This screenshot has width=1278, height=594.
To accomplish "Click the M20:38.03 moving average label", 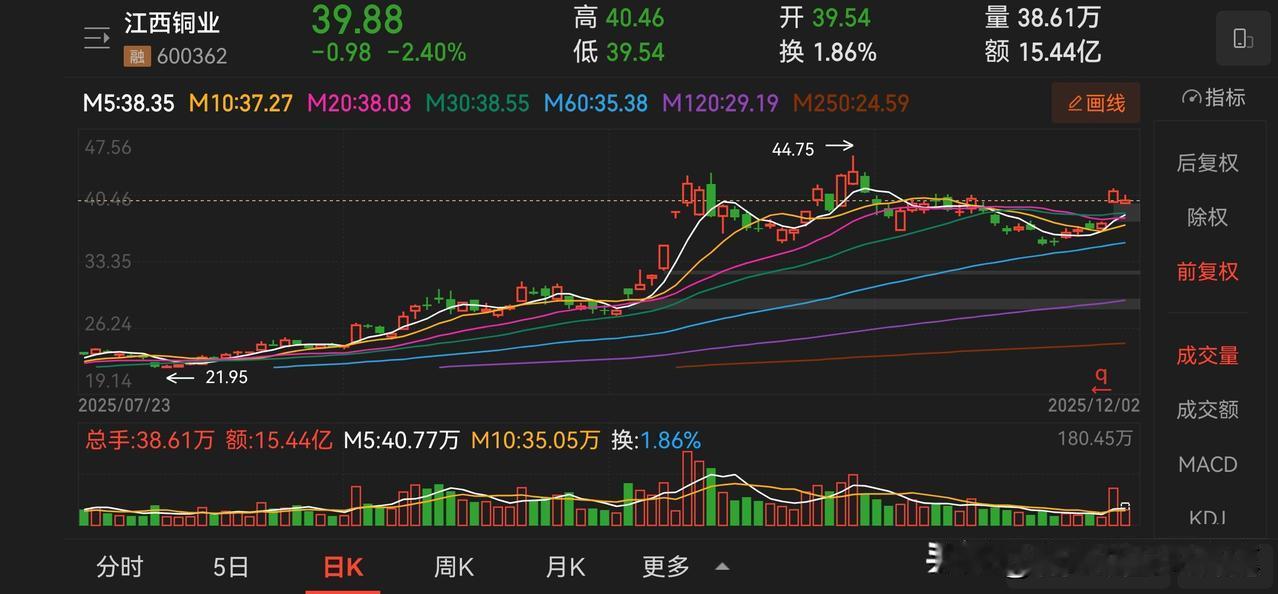I will tap(359, 103).
